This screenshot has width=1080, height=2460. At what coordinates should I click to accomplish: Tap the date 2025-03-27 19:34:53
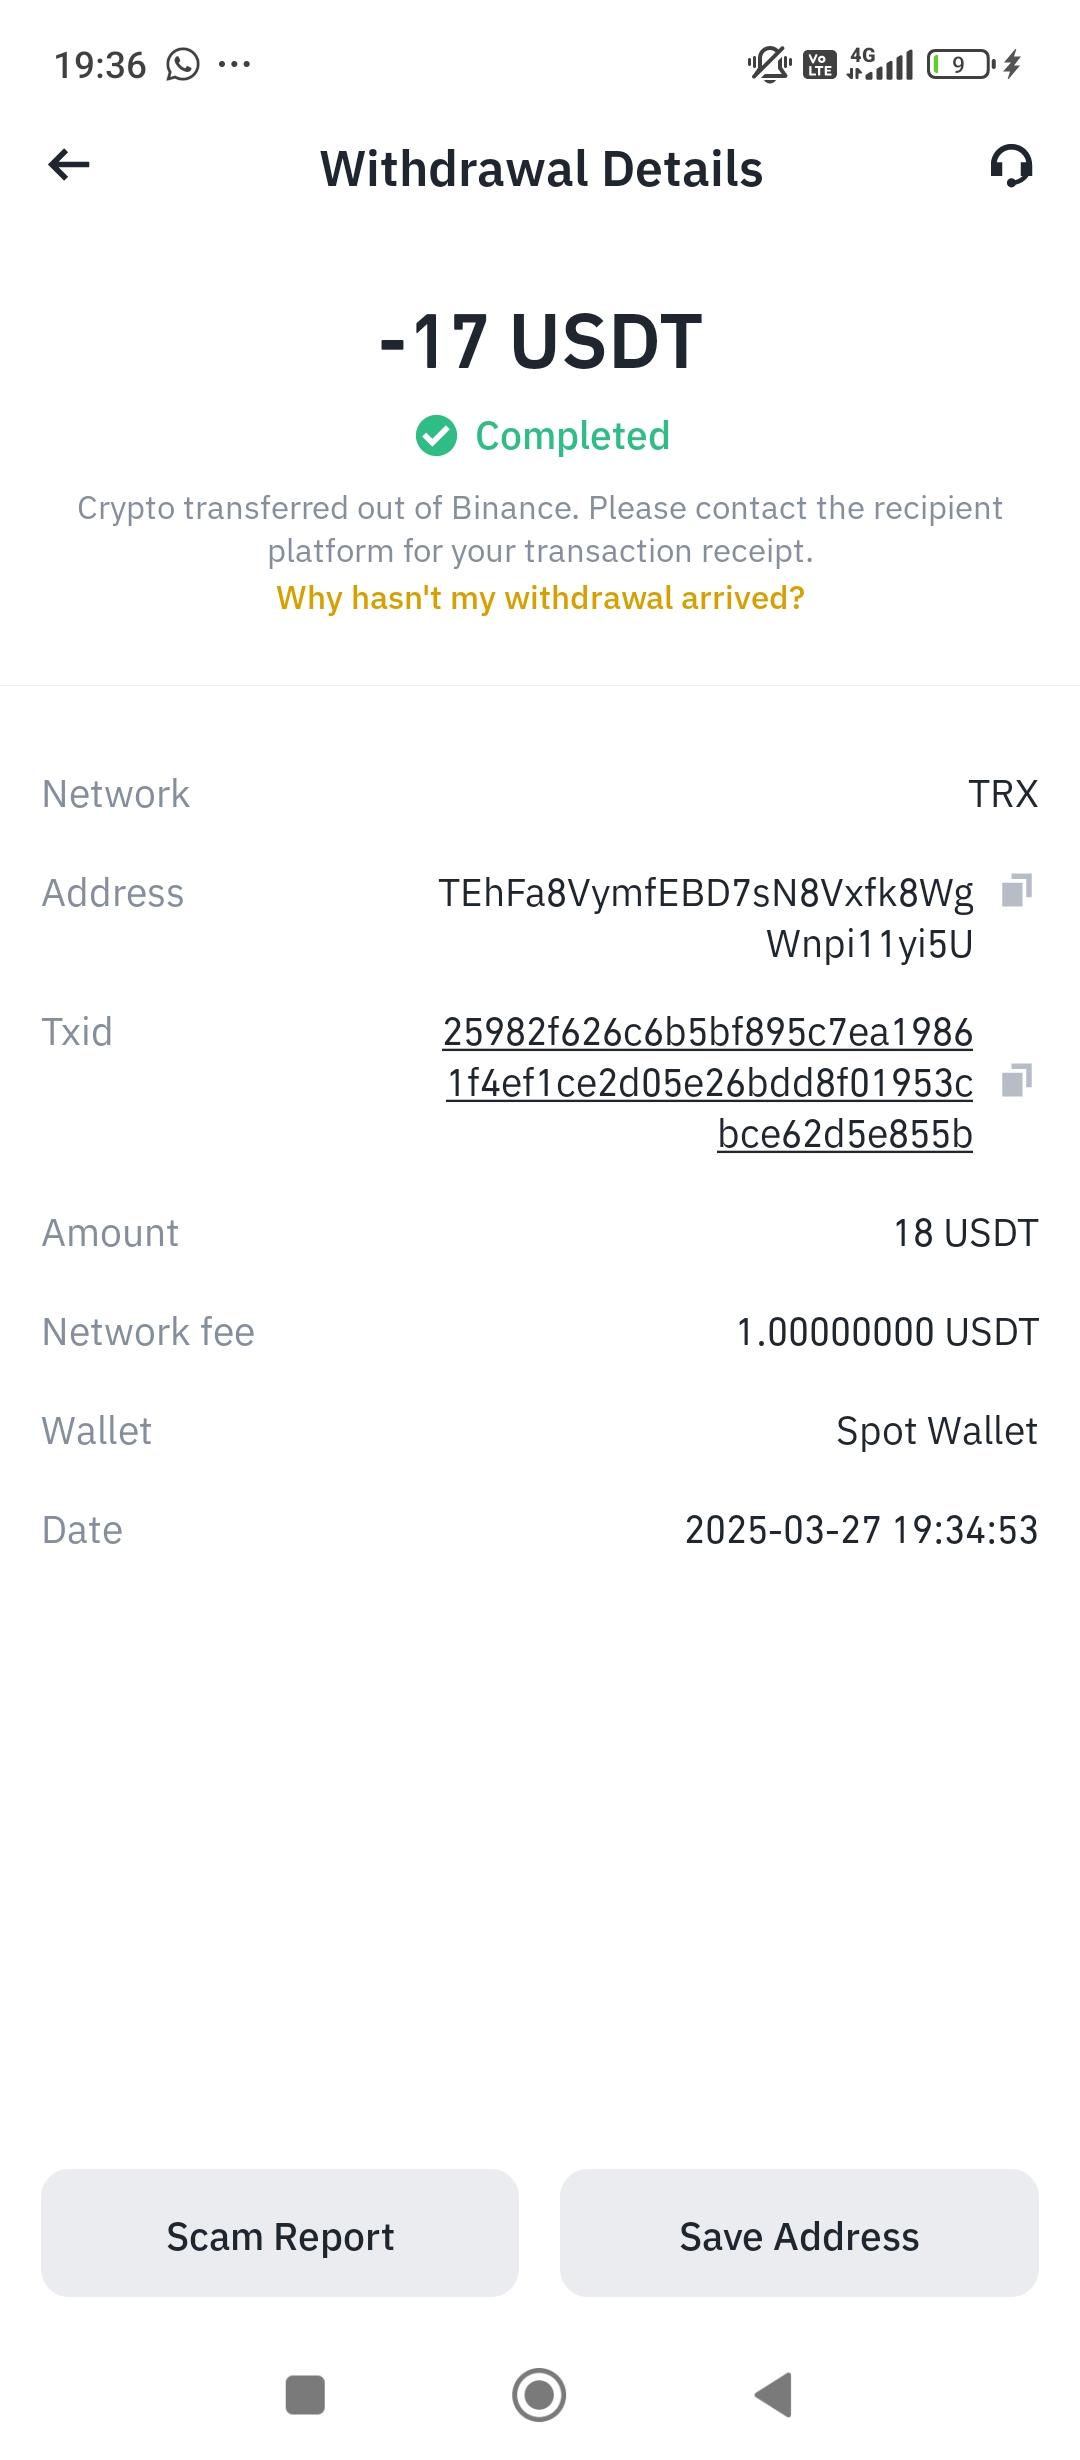tap(861, 1530)
